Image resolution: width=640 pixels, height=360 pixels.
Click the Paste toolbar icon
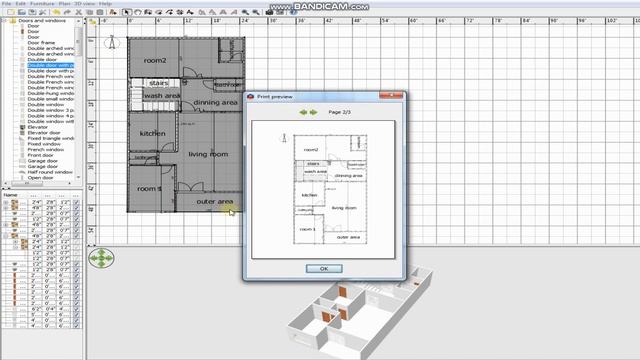(100, 12)
